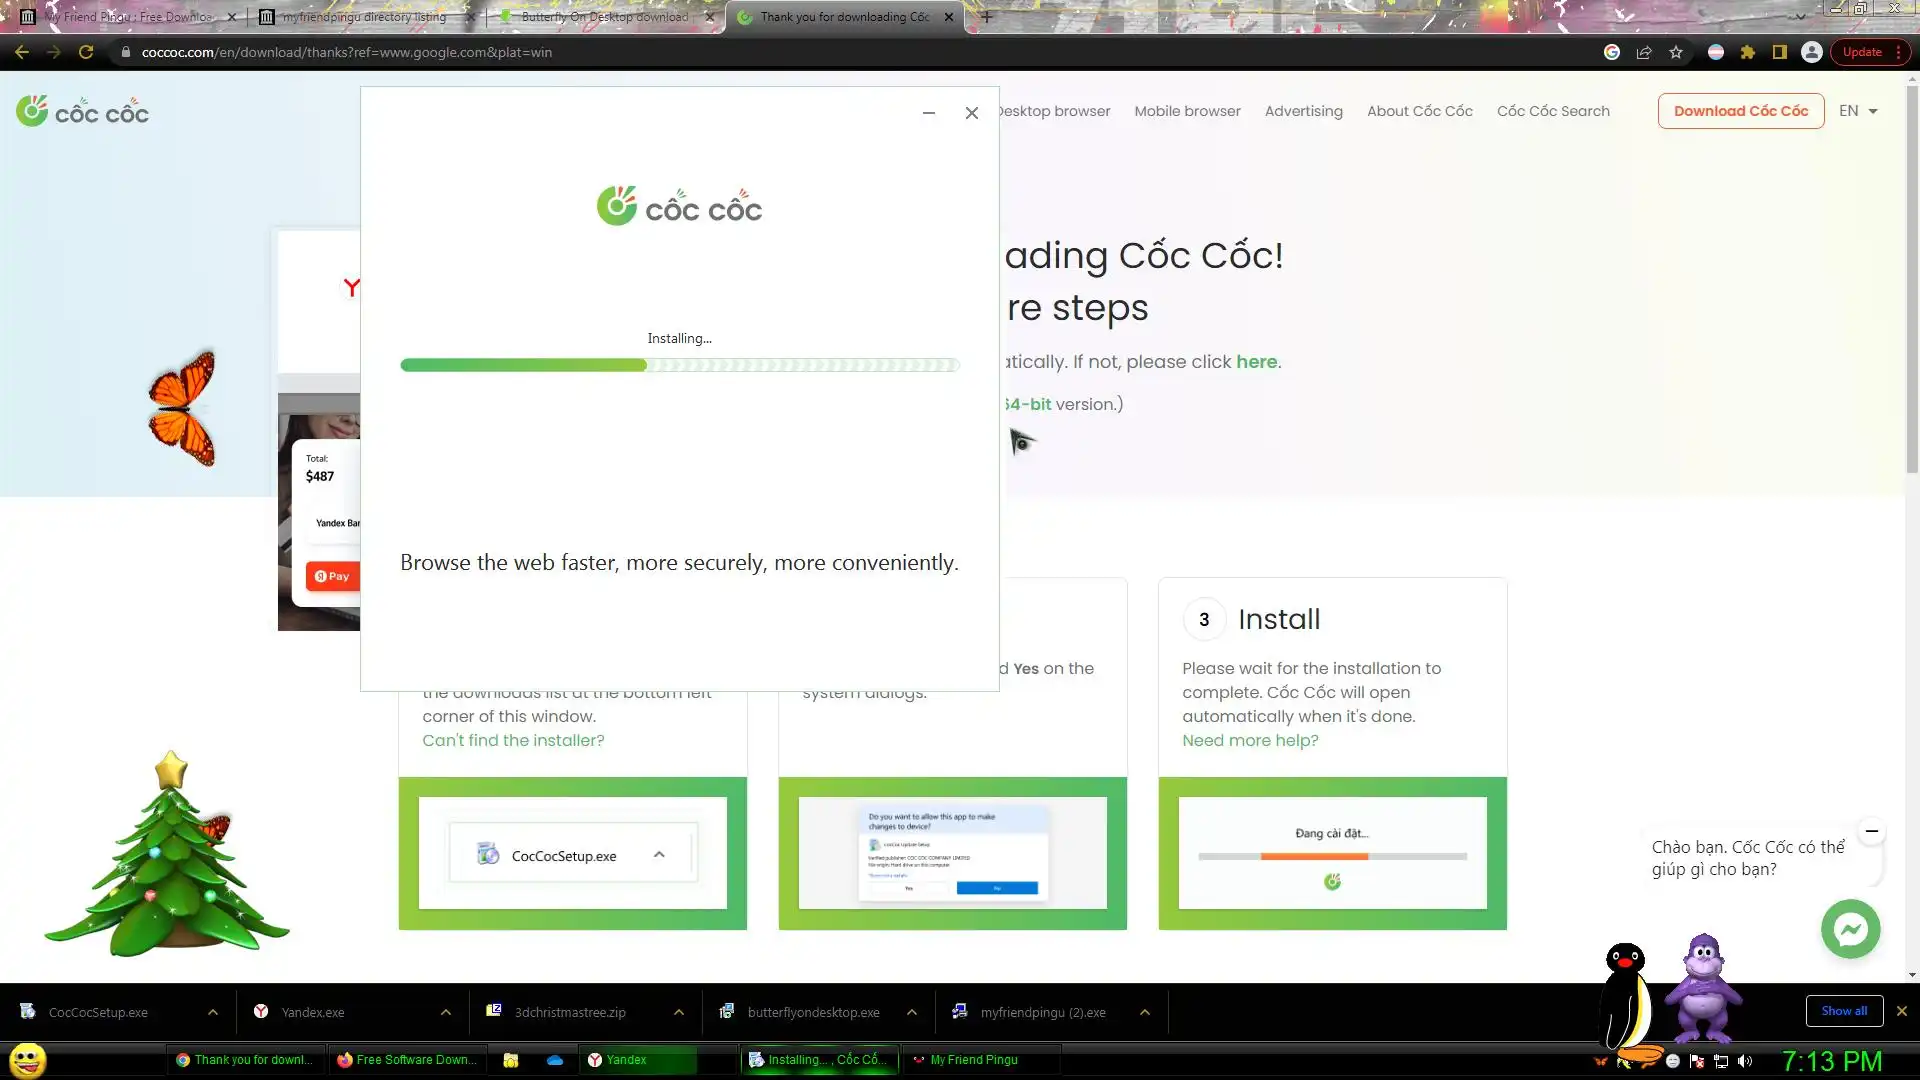Click Show all downloads button
The image size is (1920, 1080).
pos(1843,1011)
